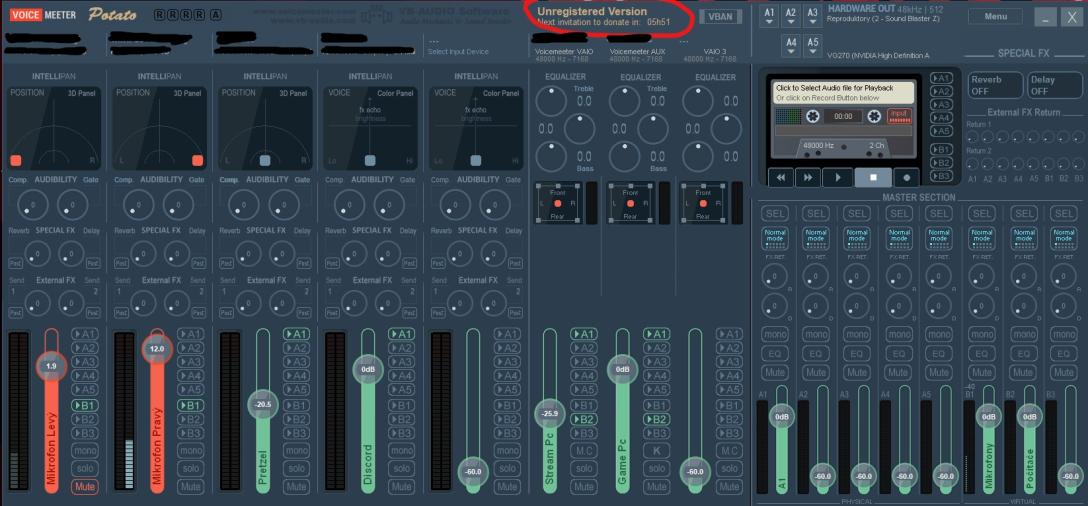Start recording with the cassette record button
1088x506 pixels.
[906, 177]
